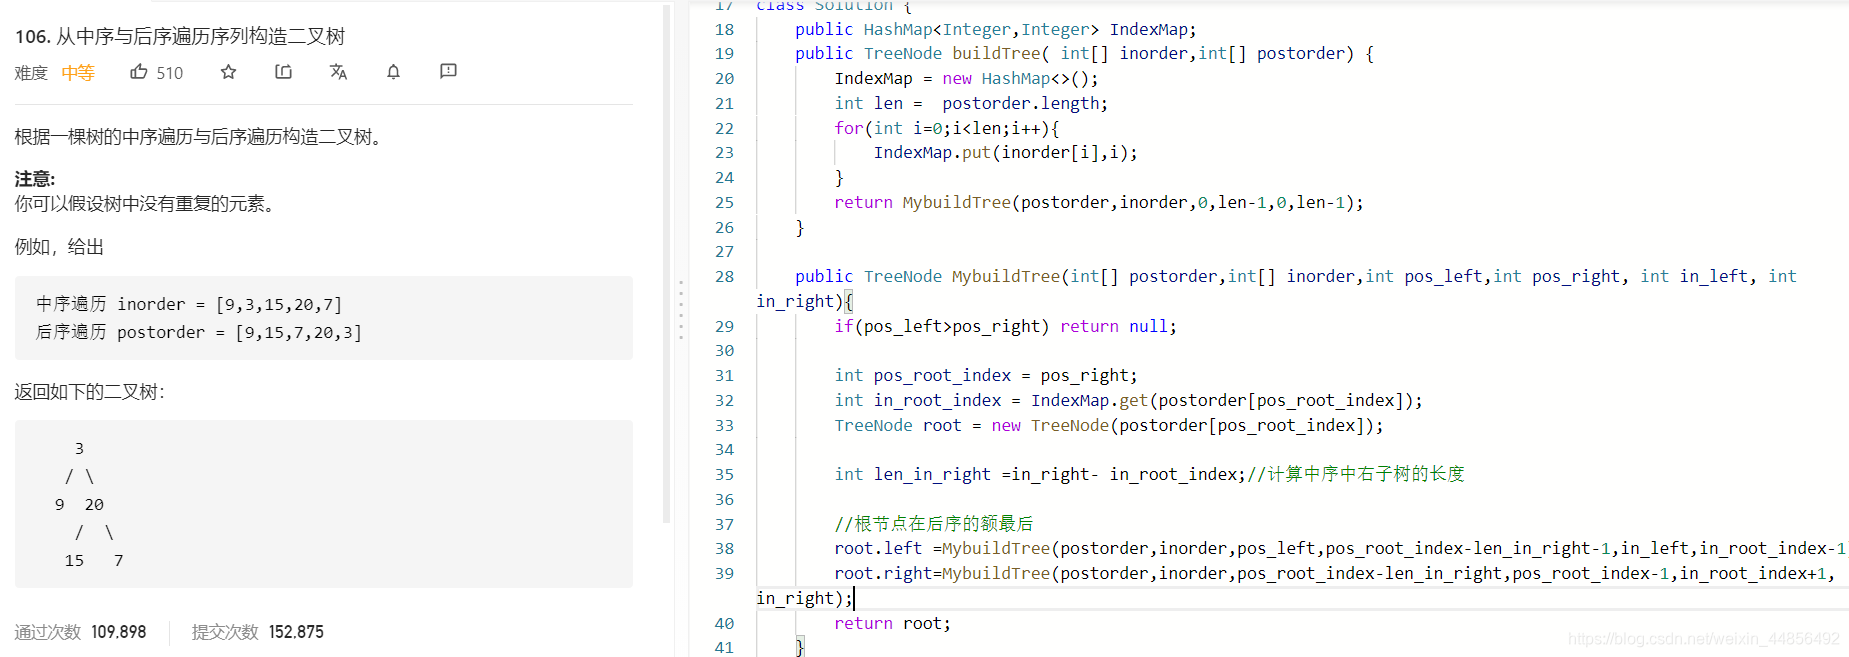Screen dimensions: 1849x657
Task: Click the 510 likes count
Action: pos(170,73)
